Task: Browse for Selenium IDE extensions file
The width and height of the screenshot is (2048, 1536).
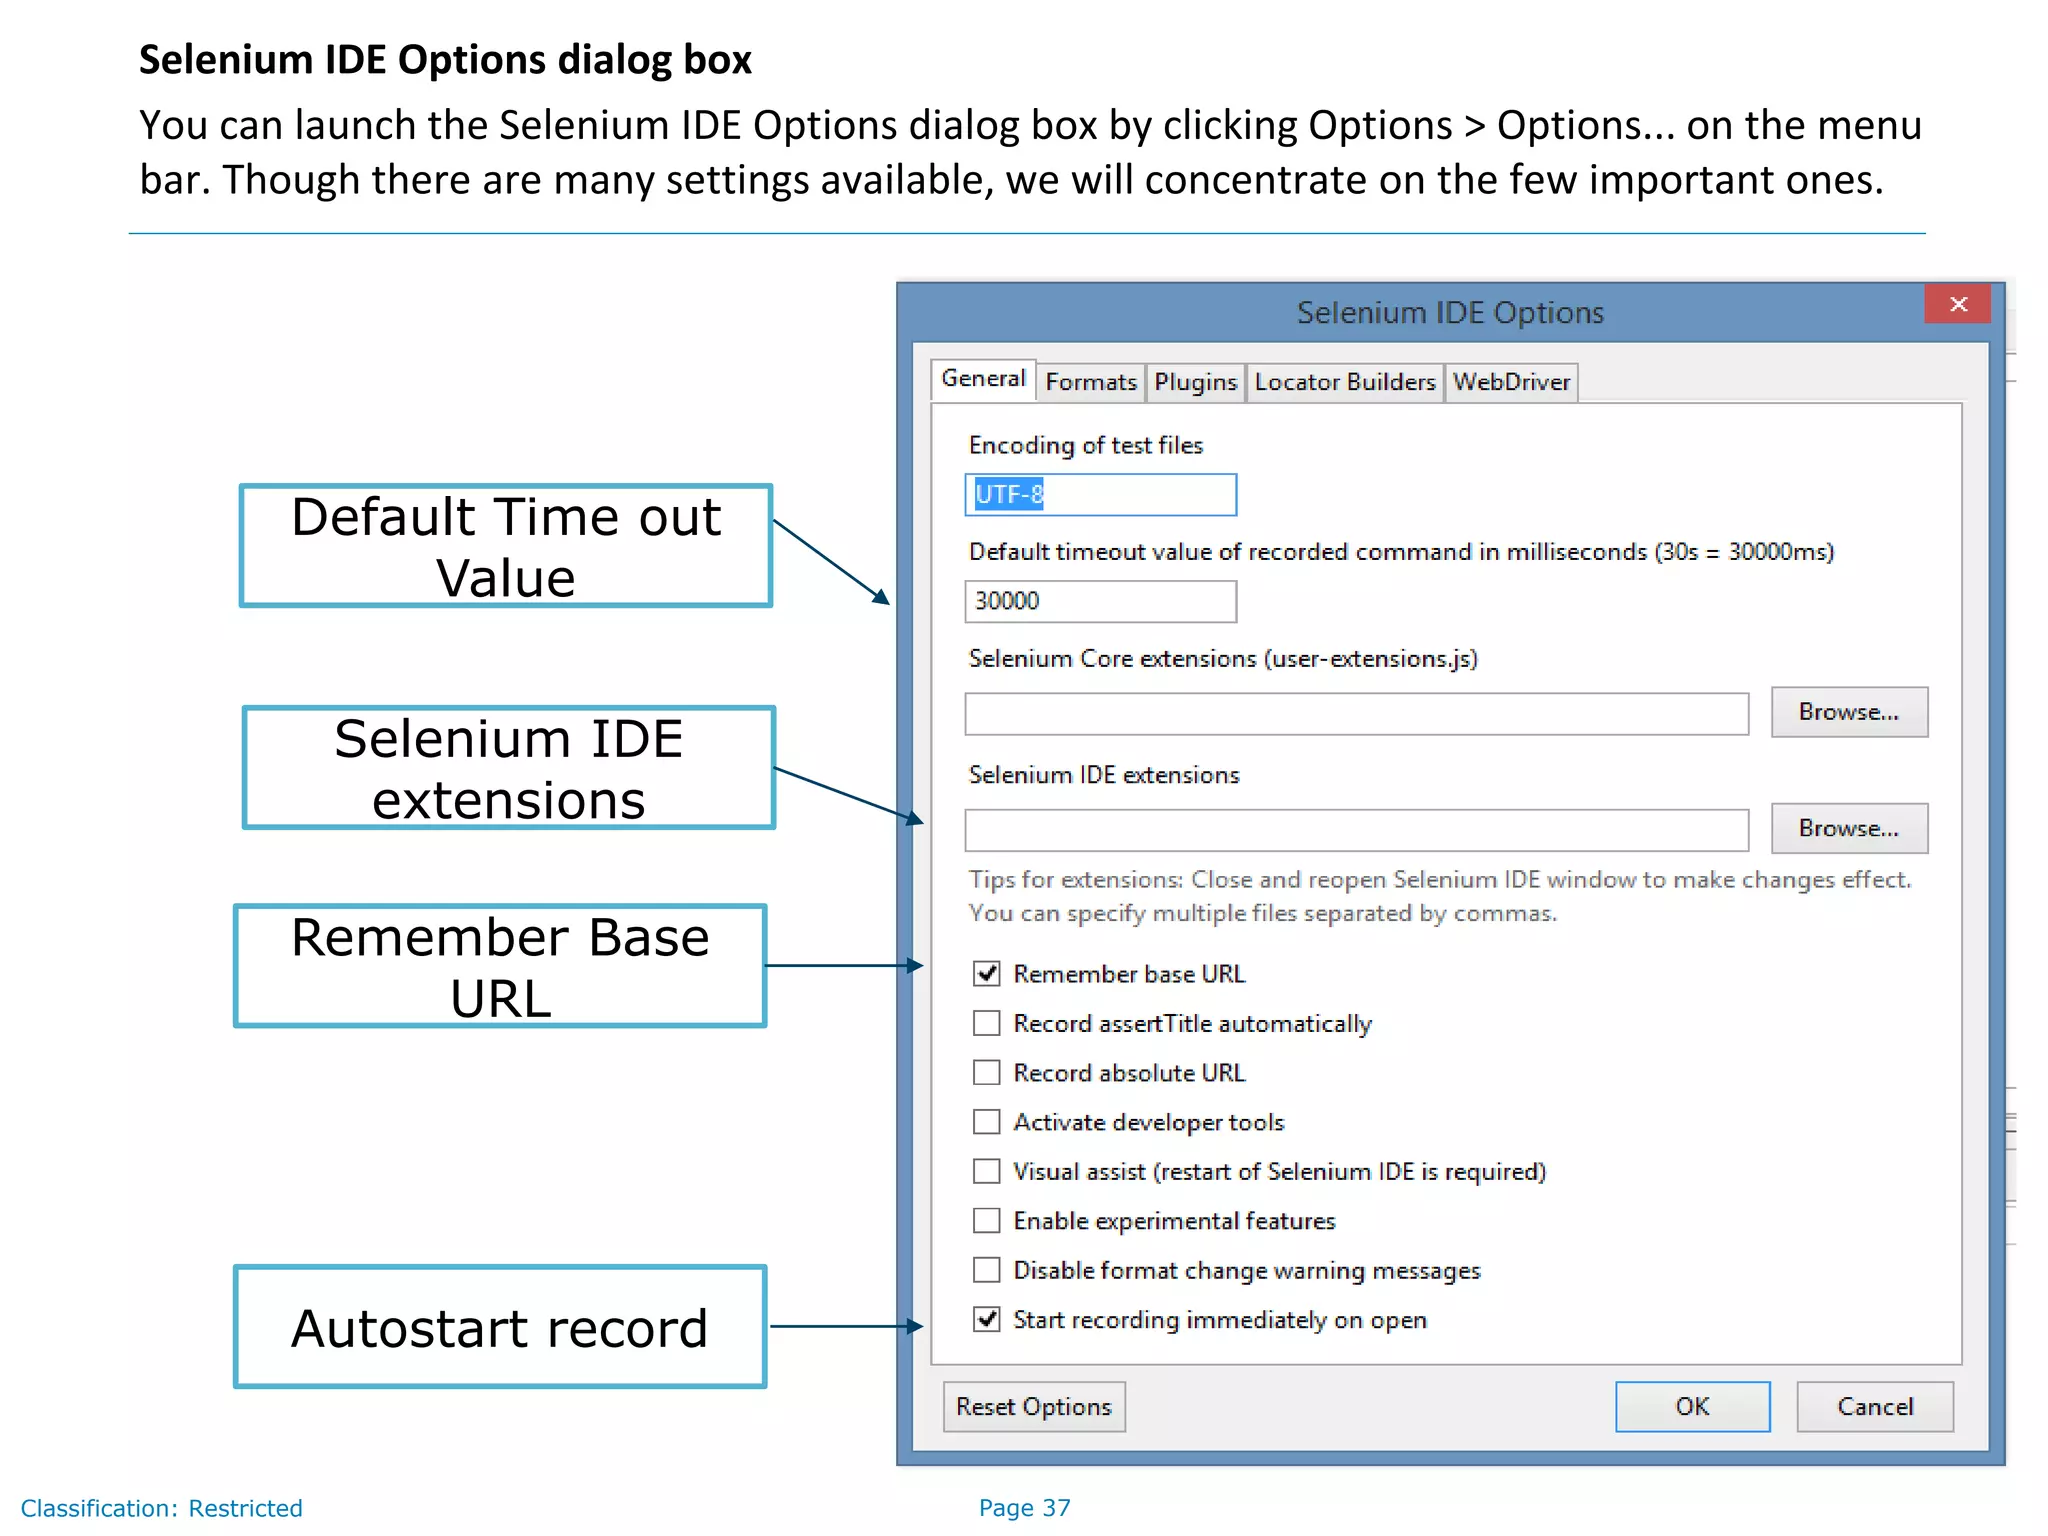Action: pos(1848,828)
